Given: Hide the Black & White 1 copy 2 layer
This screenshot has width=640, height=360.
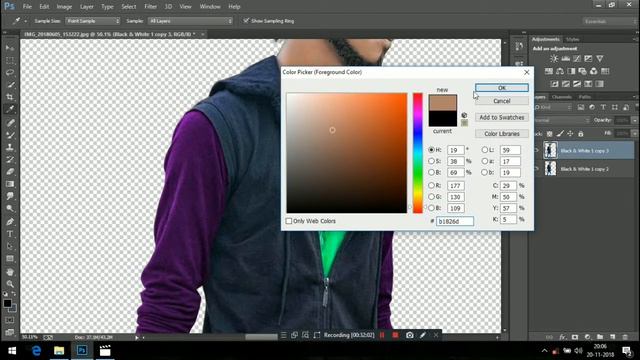Looking at the screenshot, I should 536,169.
